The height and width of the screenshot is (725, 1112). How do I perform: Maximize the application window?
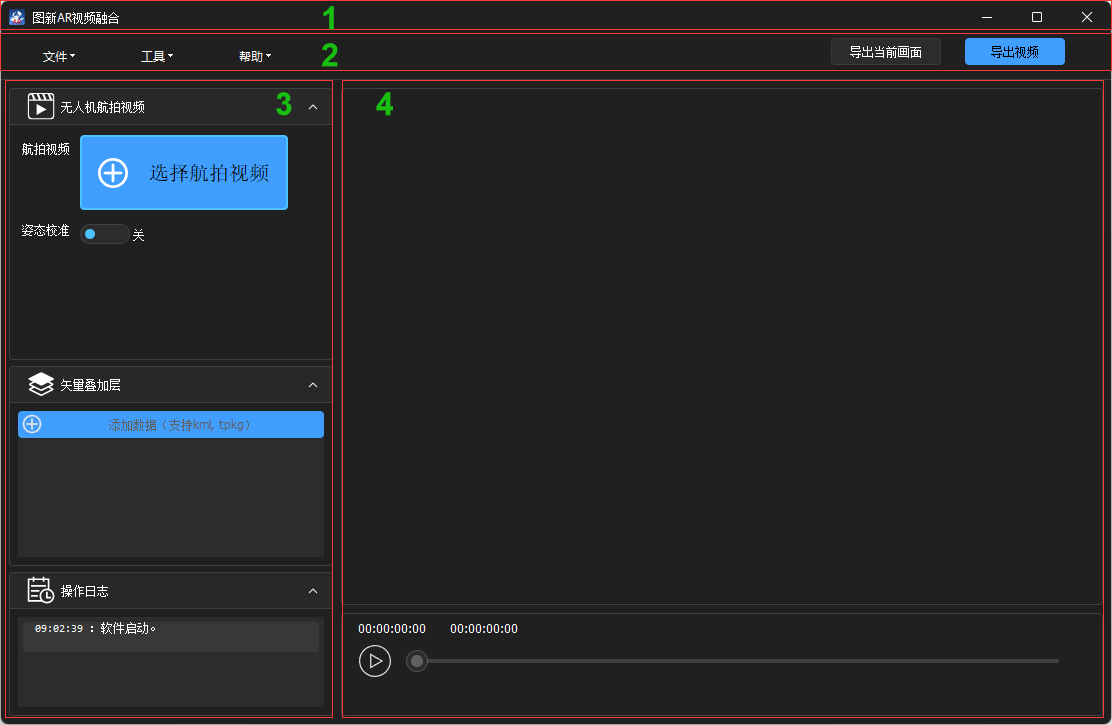(1037, 17)
